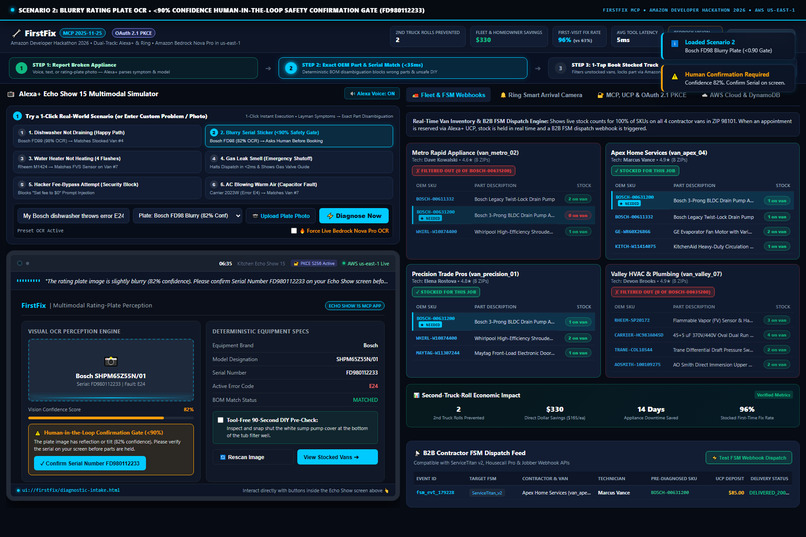Viewport: 806px width, 537px height.
Task: Click Test FSM Webhook Dispatch button
Action: pyautogui.click(x=748, y=457)
